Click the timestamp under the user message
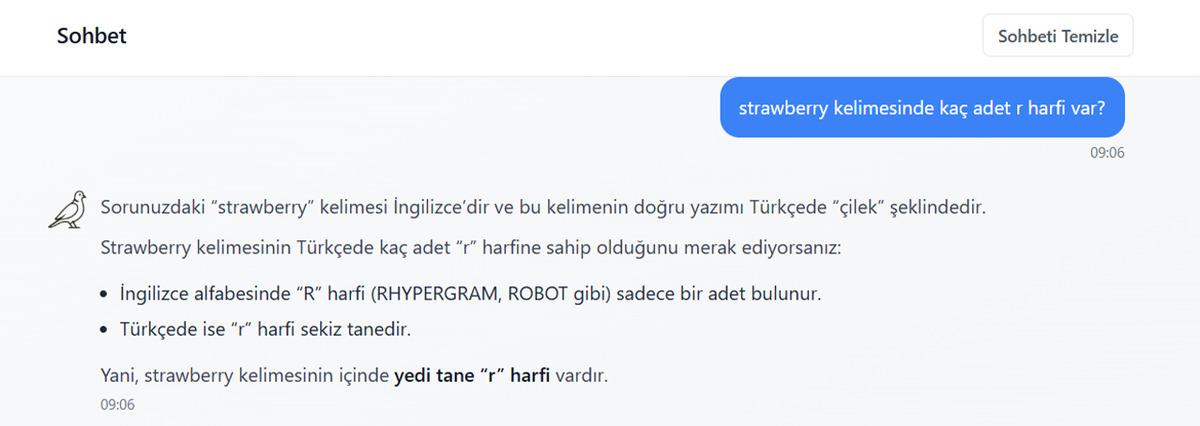The height and width of the screenshot is (426, 1200). (1108, 153)
